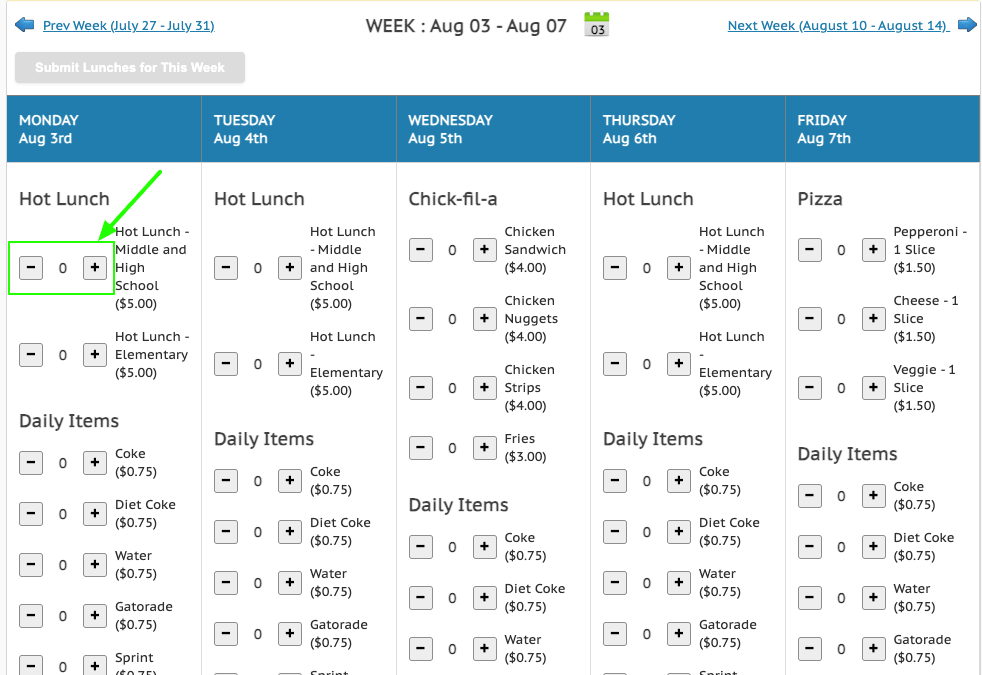Add one Friday Pepperoni slice
Viewport: 982px width, 675px height.
[x=873, y=250]
